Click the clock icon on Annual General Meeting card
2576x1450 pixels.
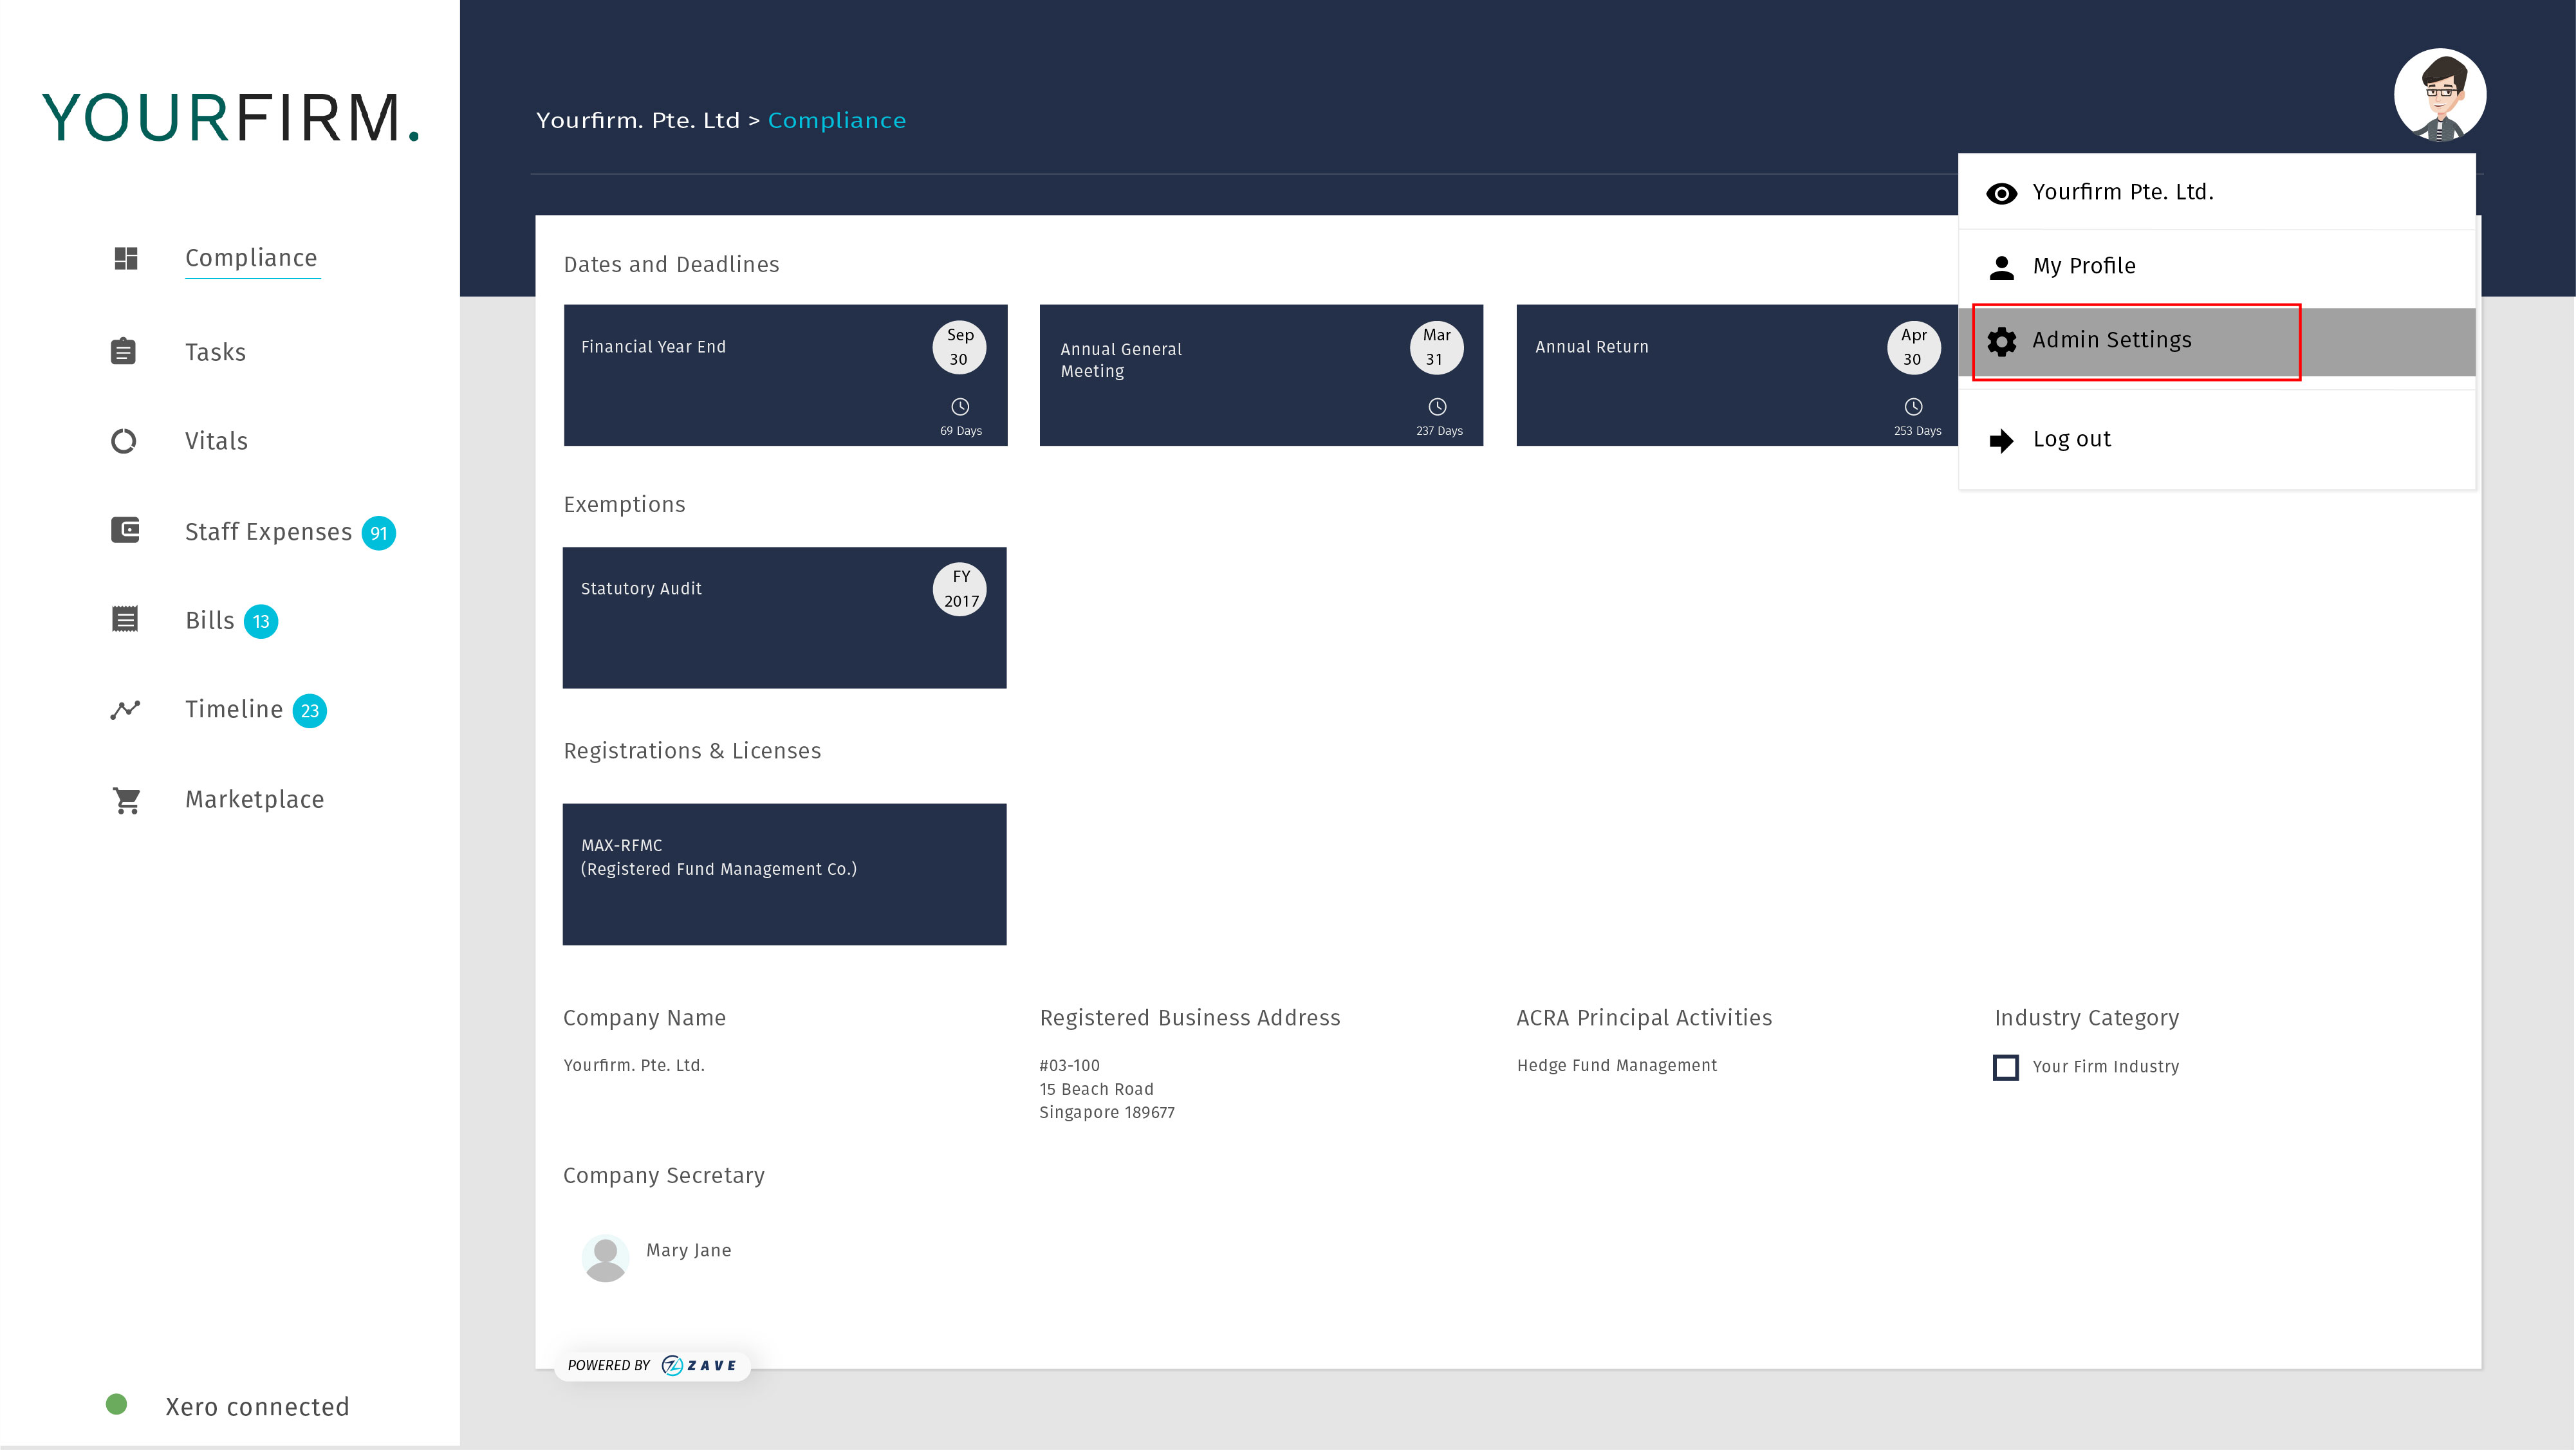tap(1437, 406)
